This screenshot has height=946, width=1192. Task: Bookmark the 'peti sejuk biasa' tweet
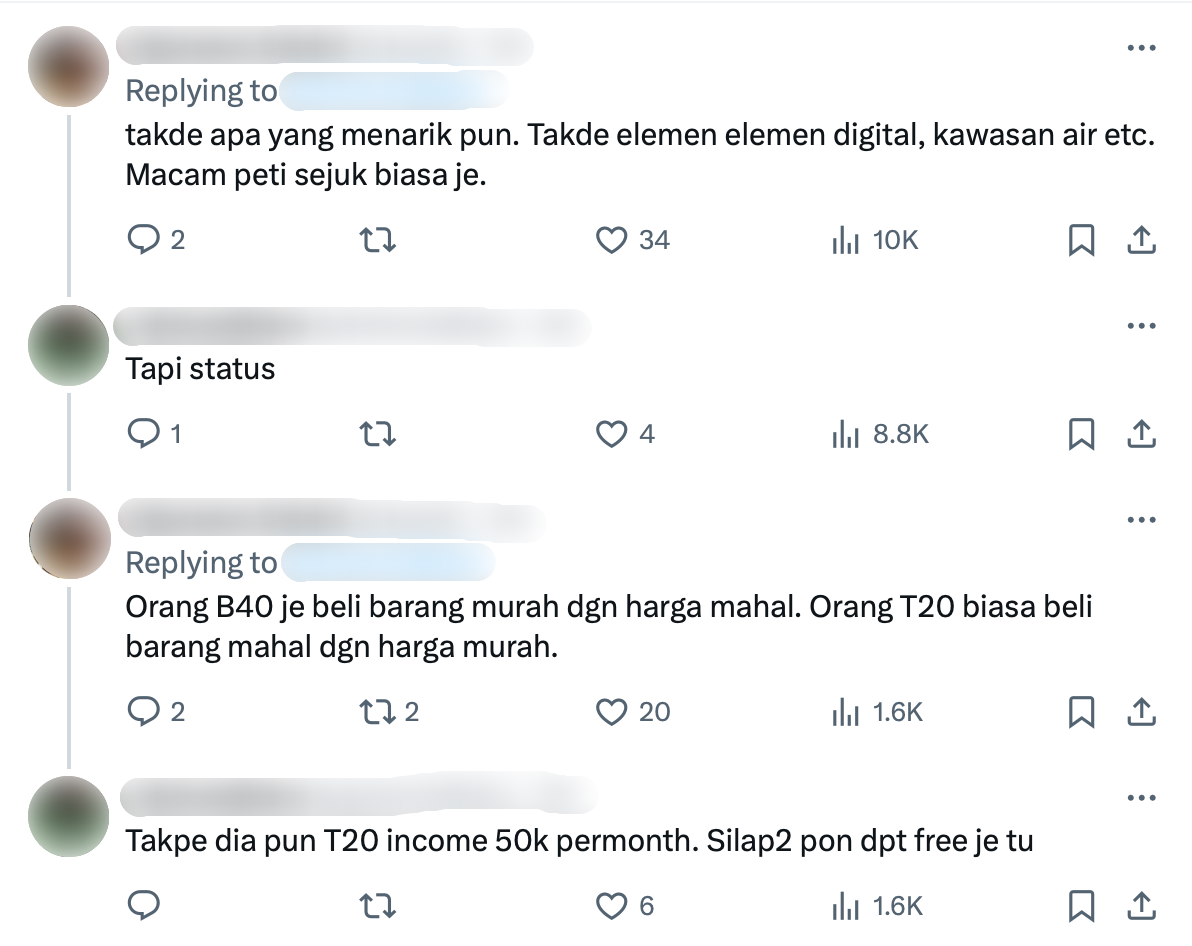coord(1081,240)
